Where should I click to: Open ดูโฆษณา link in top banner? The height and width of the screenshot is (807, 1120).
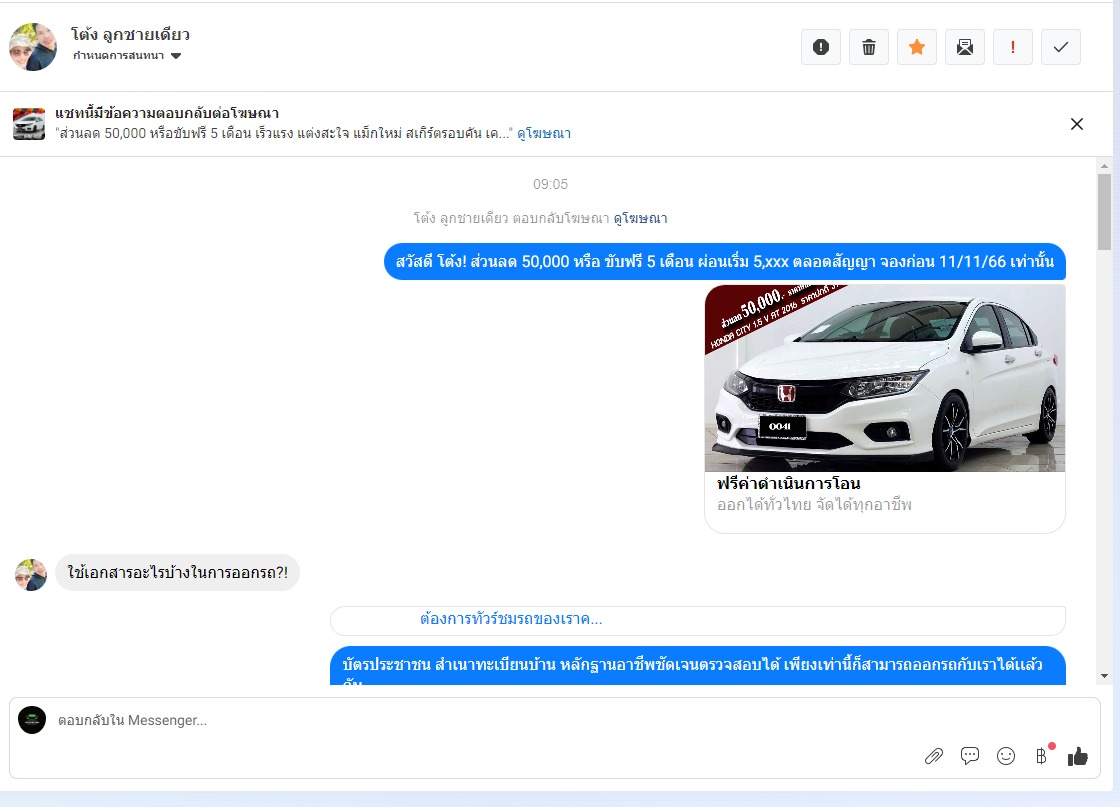(x=544, y=134)
